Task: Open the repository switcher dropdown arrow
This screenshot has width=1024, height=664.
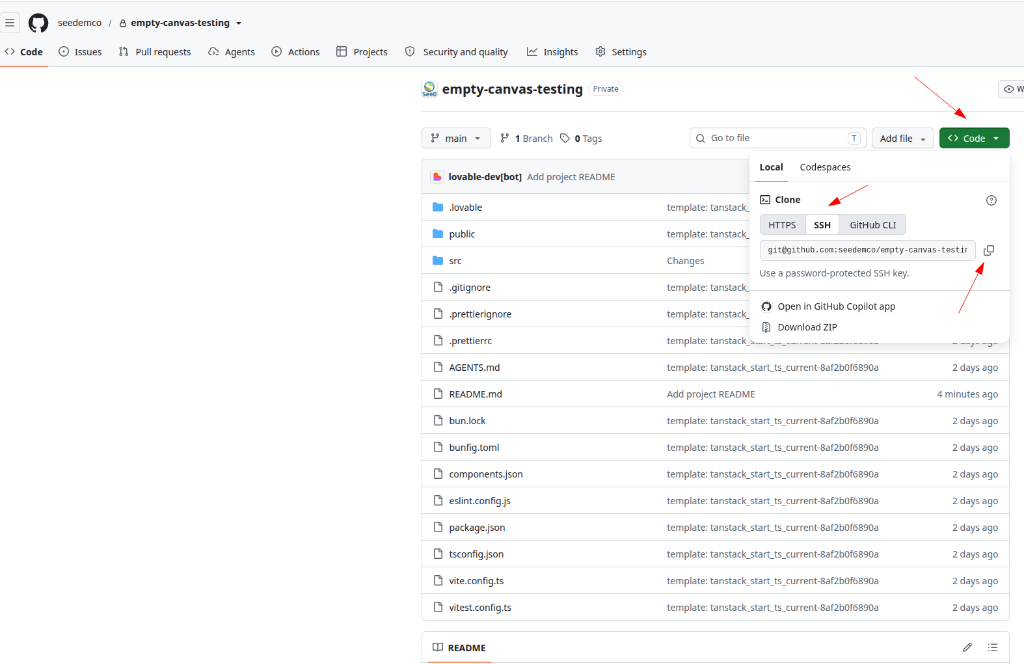Action: click(x=238, y=24)
